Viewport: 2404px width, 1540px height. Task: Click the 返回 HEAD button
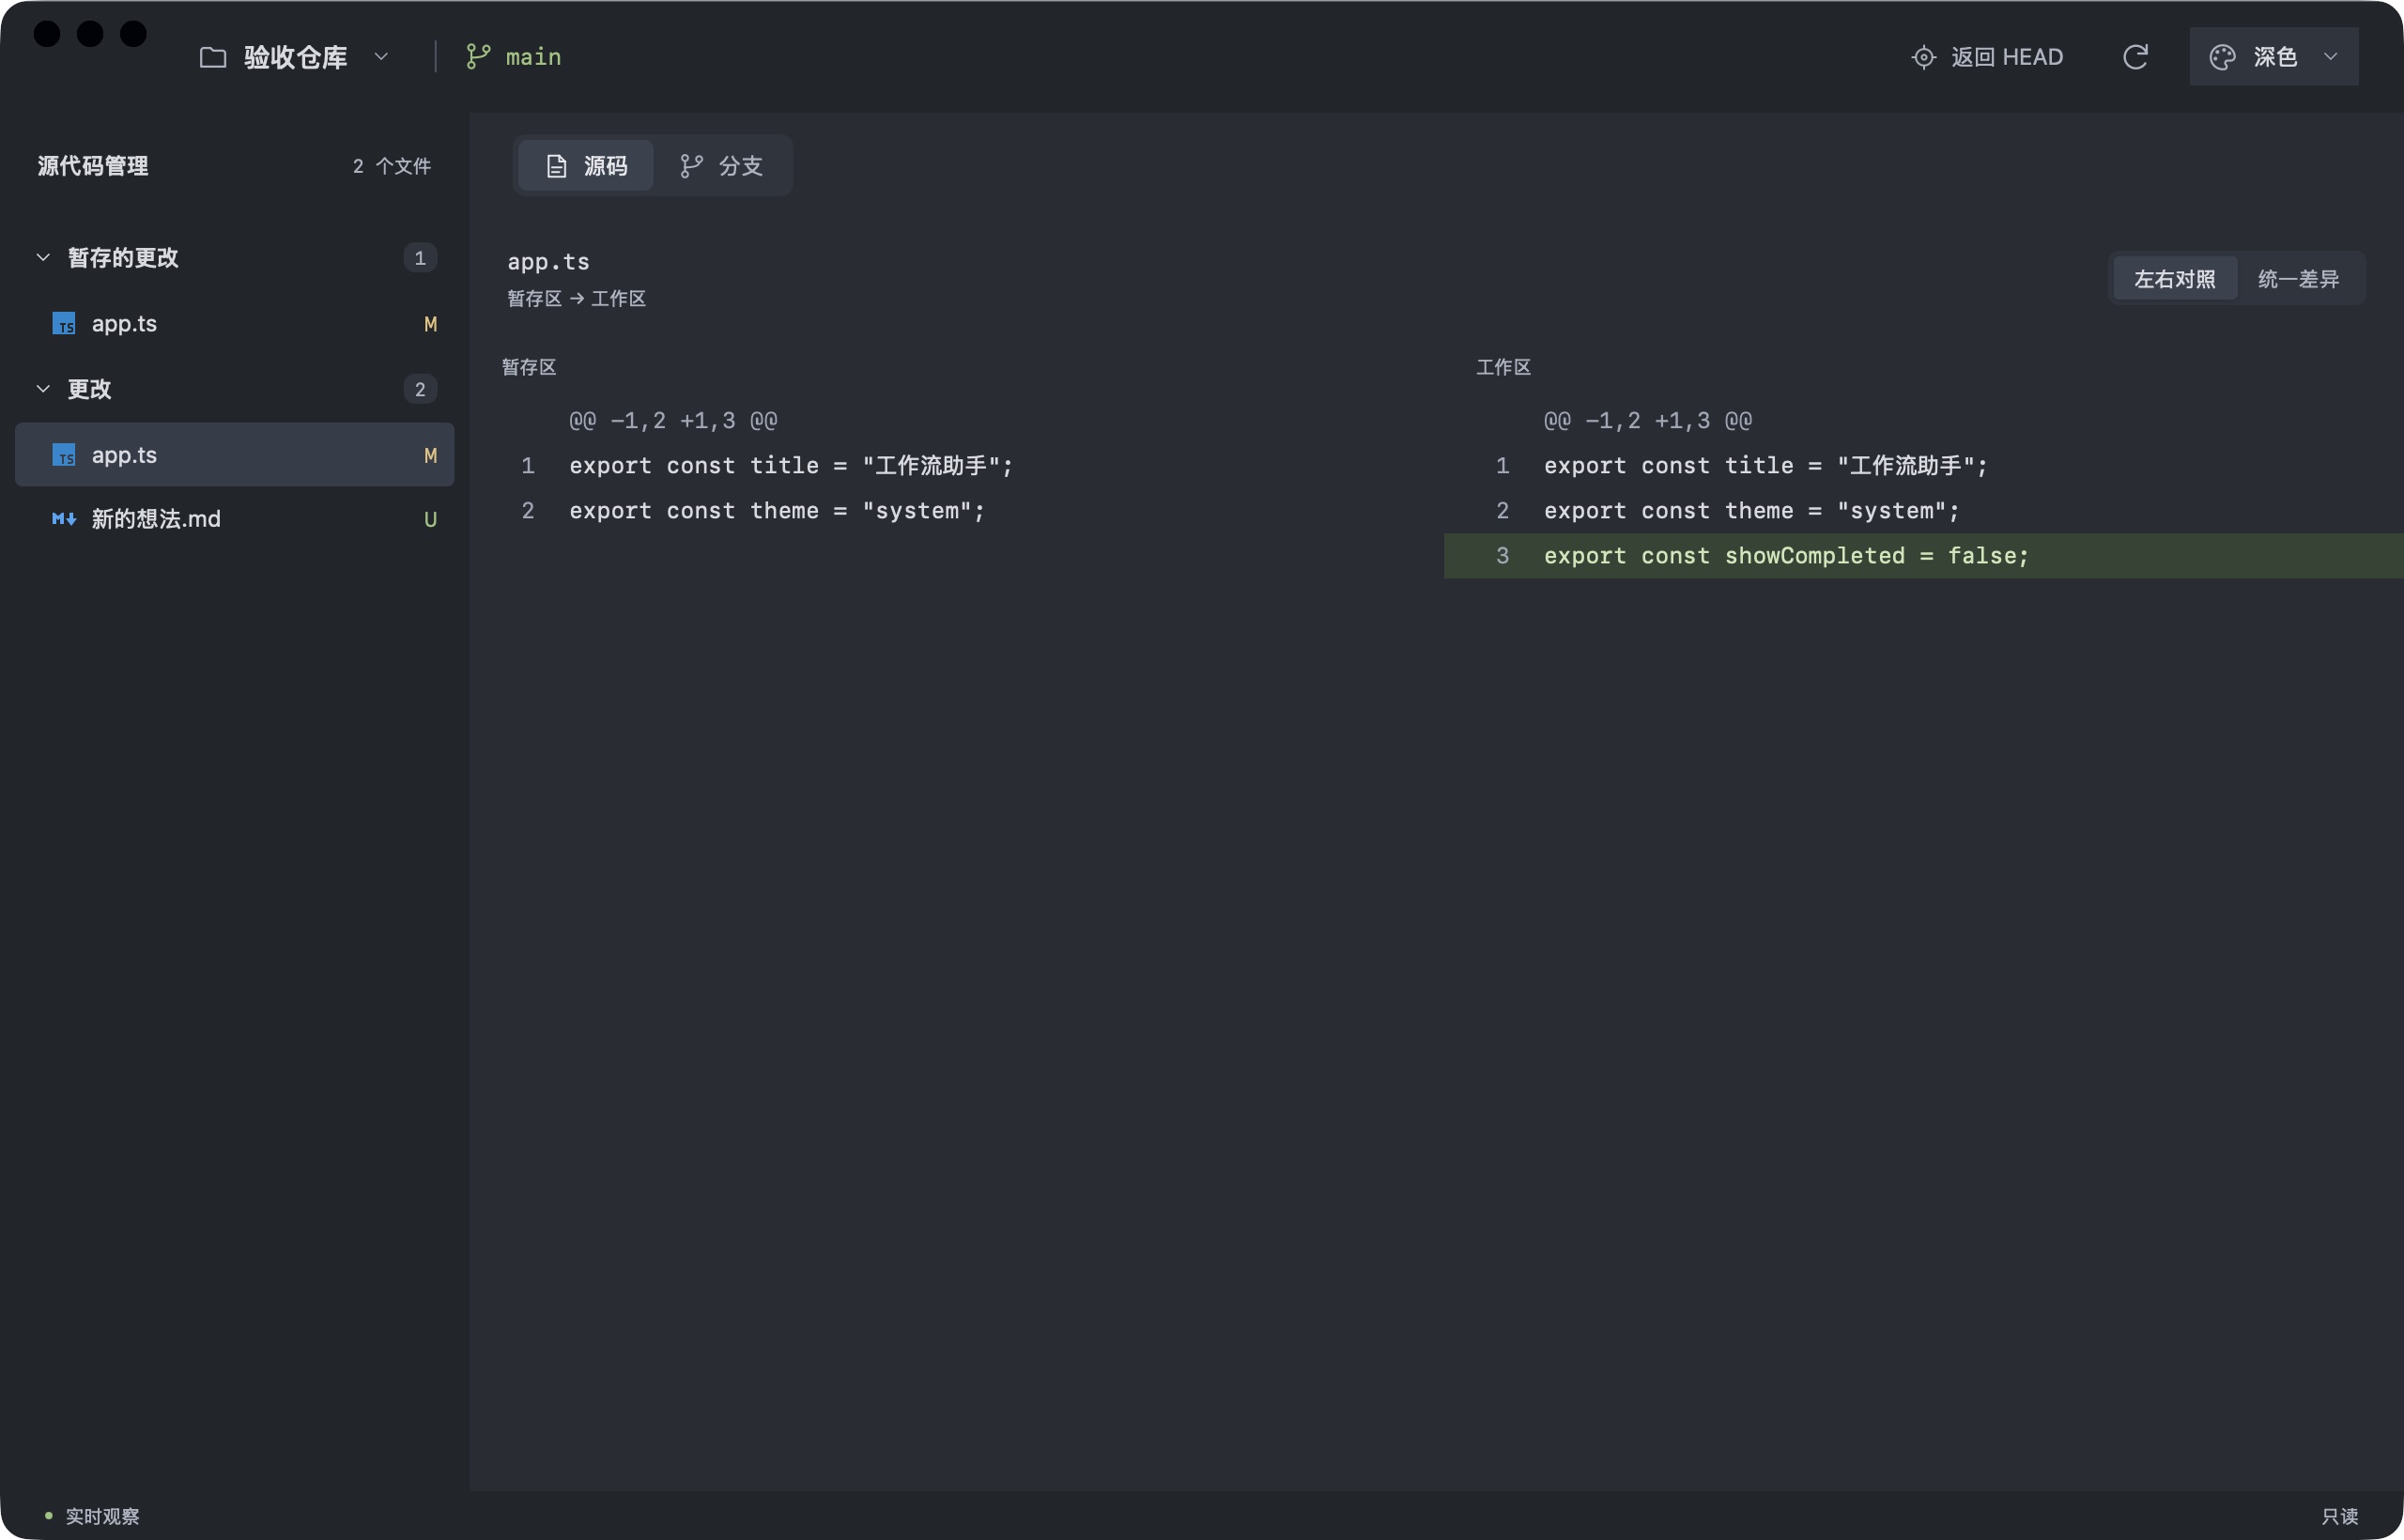1987,57
